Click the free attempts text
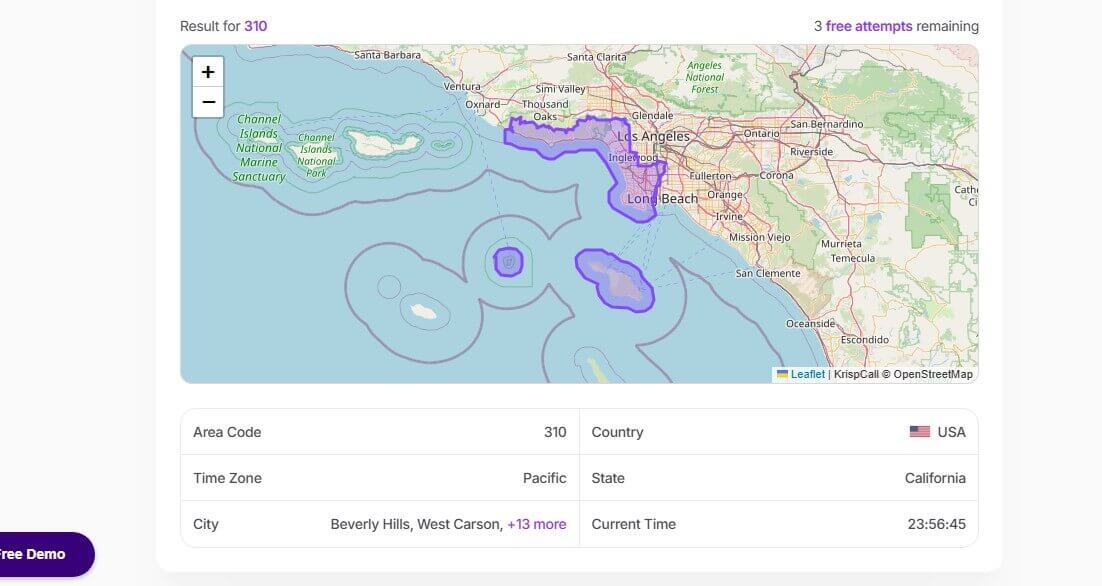Screen dimensions: 1102x586 868,26
